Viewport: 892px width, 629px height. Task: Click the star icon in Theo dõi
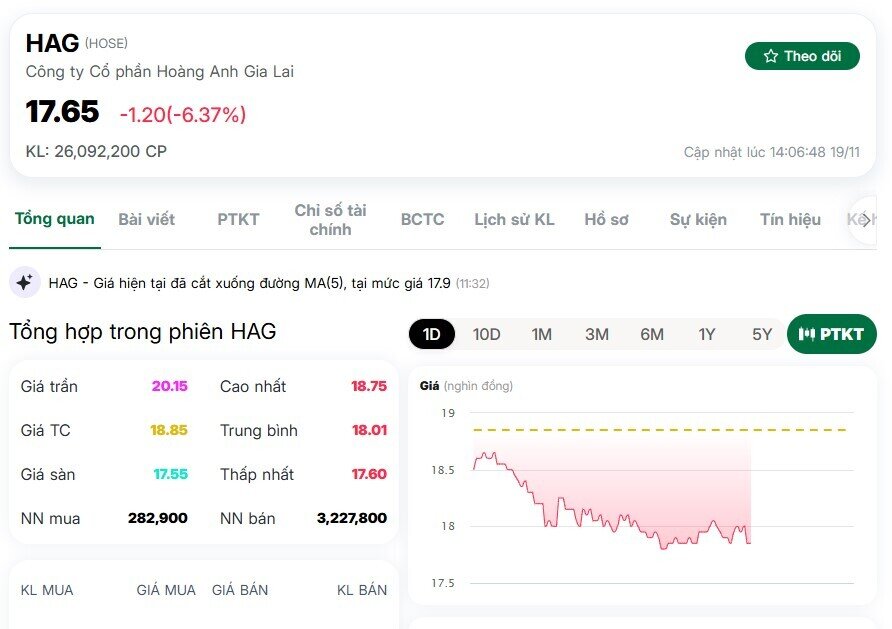770,56
